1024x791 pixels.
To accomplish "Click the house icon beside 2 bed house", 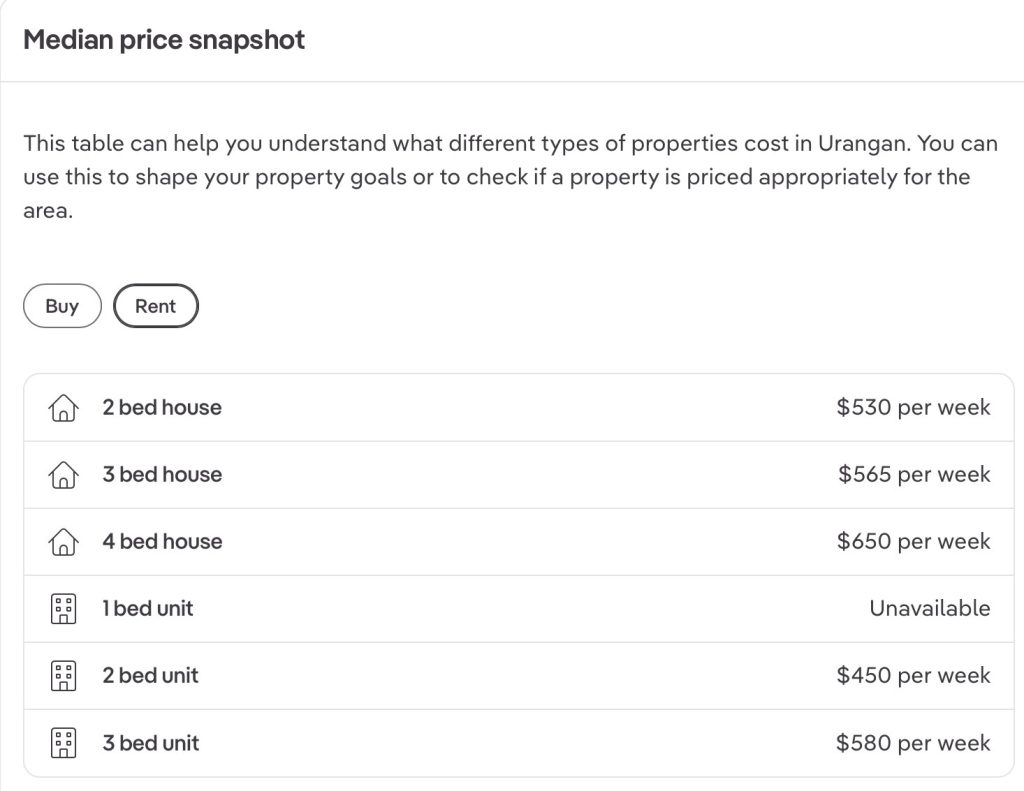I will tap(63, 408).
